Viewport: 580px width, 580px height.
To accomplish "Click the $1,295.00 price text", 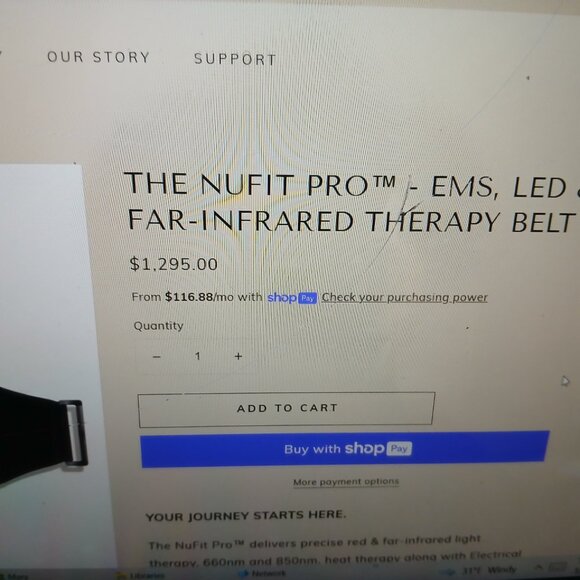I will [174, 264].
